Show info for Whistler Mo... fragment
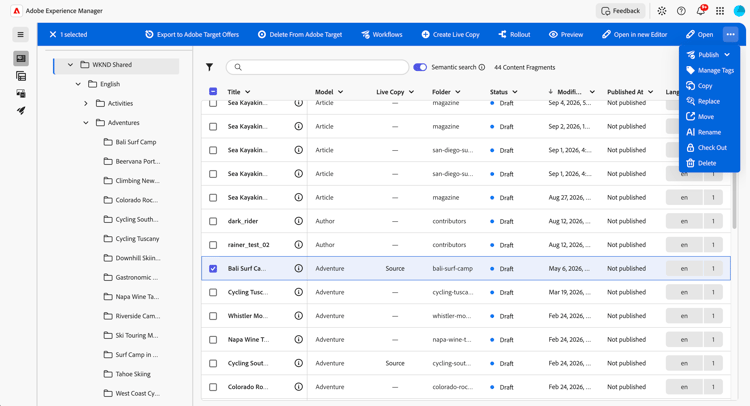750x406 pixels. [298, 316]
